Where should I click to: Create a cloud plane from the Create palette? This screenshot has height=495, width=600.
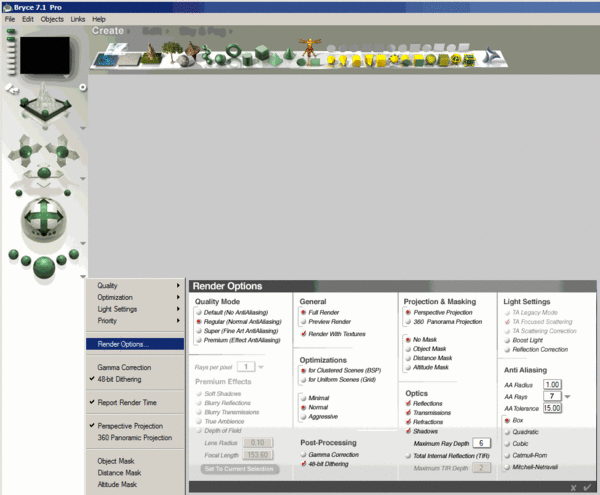pos(117,49)
